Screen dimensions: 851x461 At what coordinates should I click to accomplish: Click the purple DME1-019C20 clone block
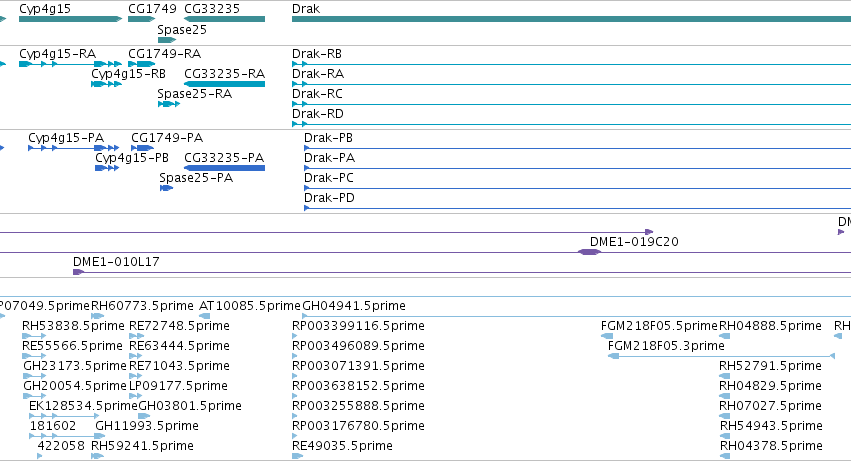(x=589, y=252)
